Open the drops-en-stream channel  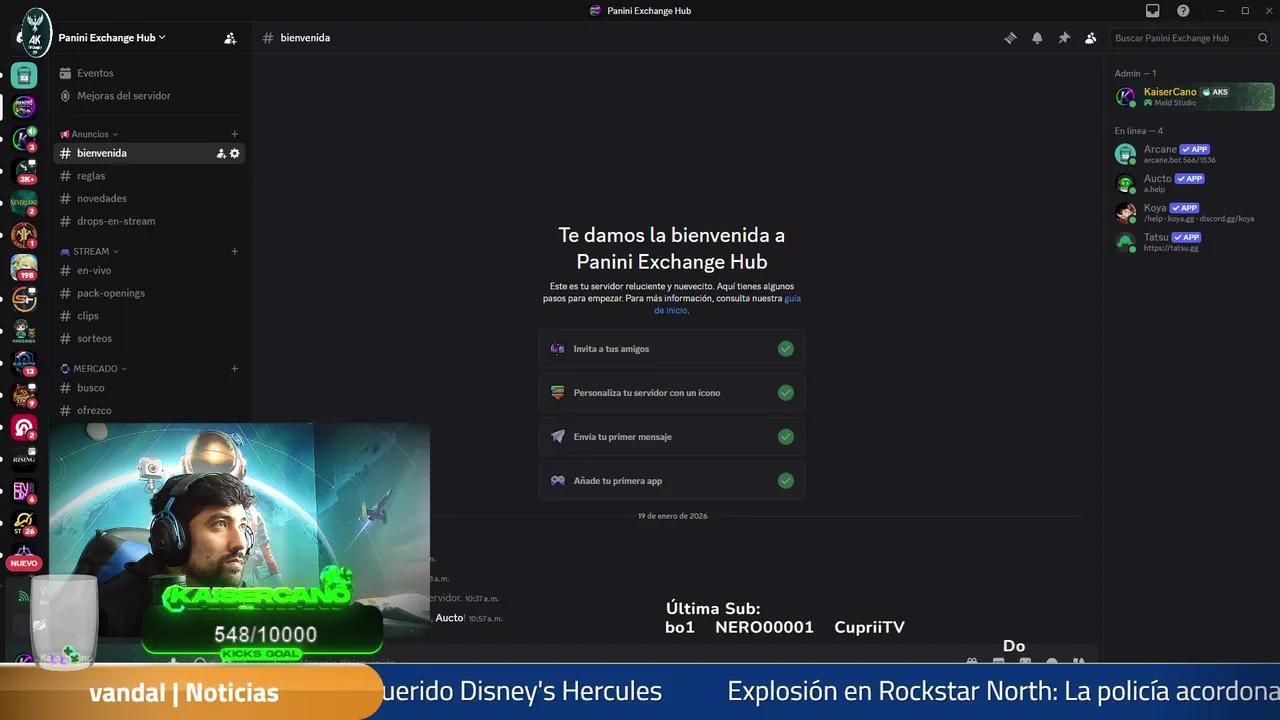[x=149, y=221]
